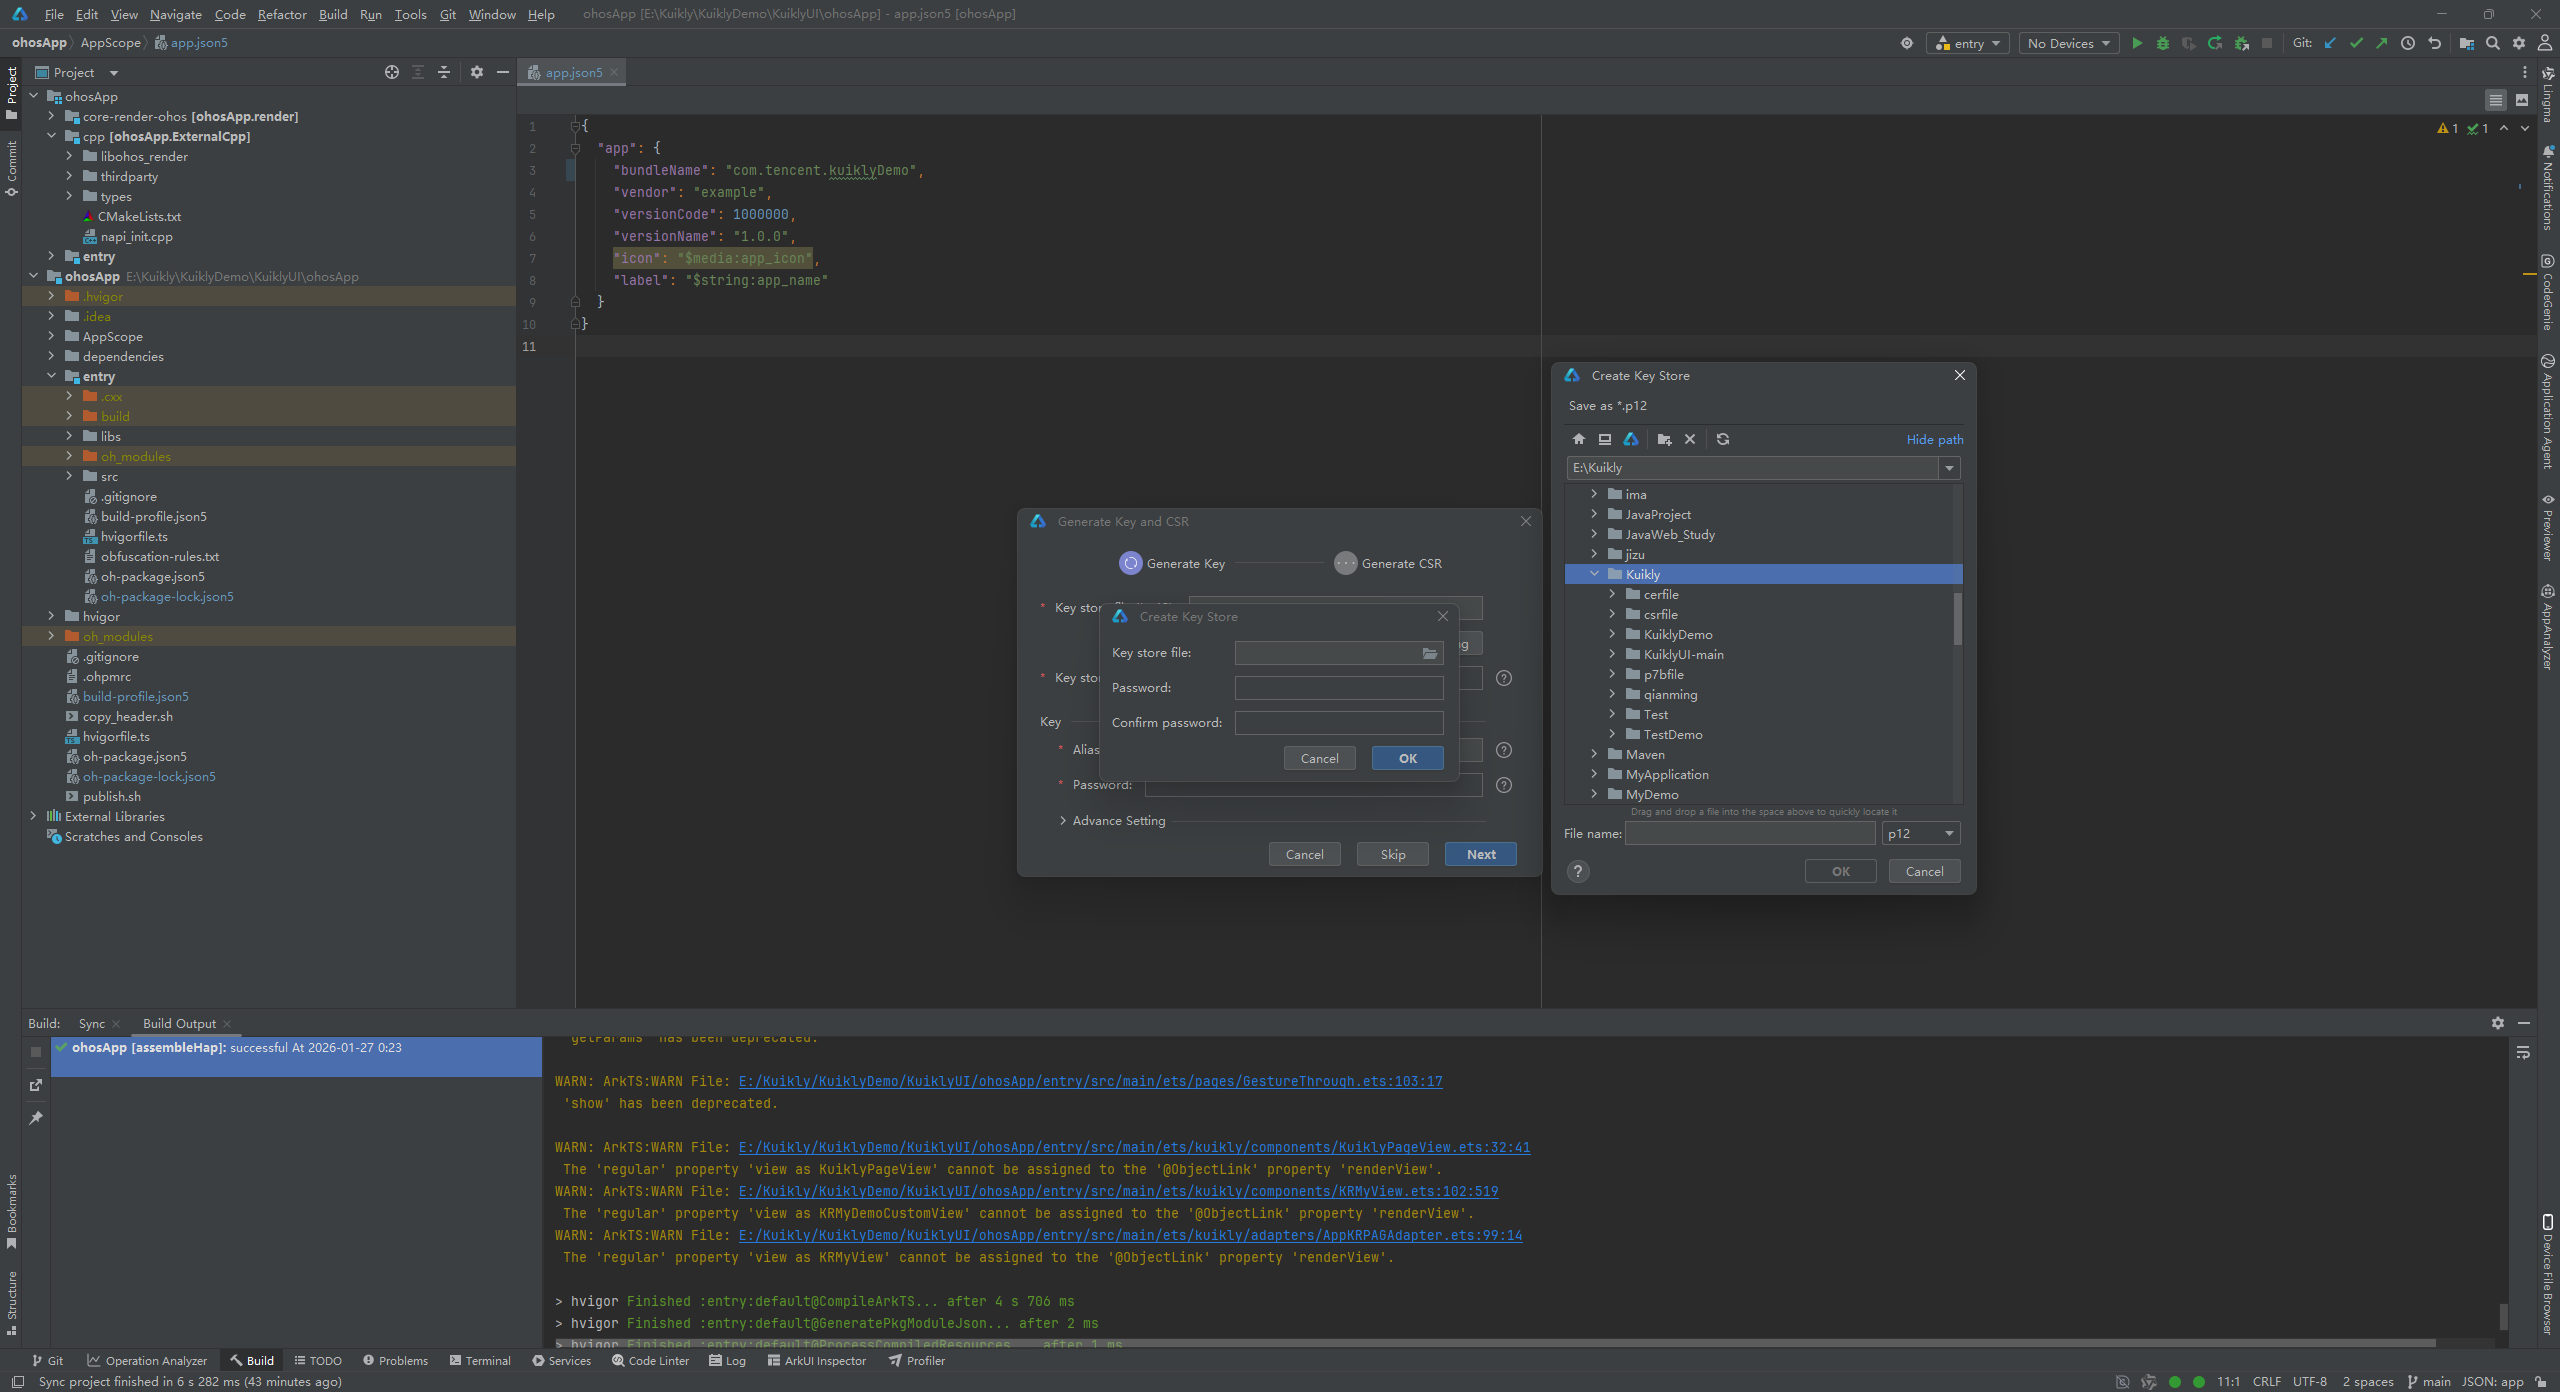This screenshot has height=1392, width=2560.
Task: Toggle soft-wrap icon in Build Output panel
Action: (x=2523, y=1053)
